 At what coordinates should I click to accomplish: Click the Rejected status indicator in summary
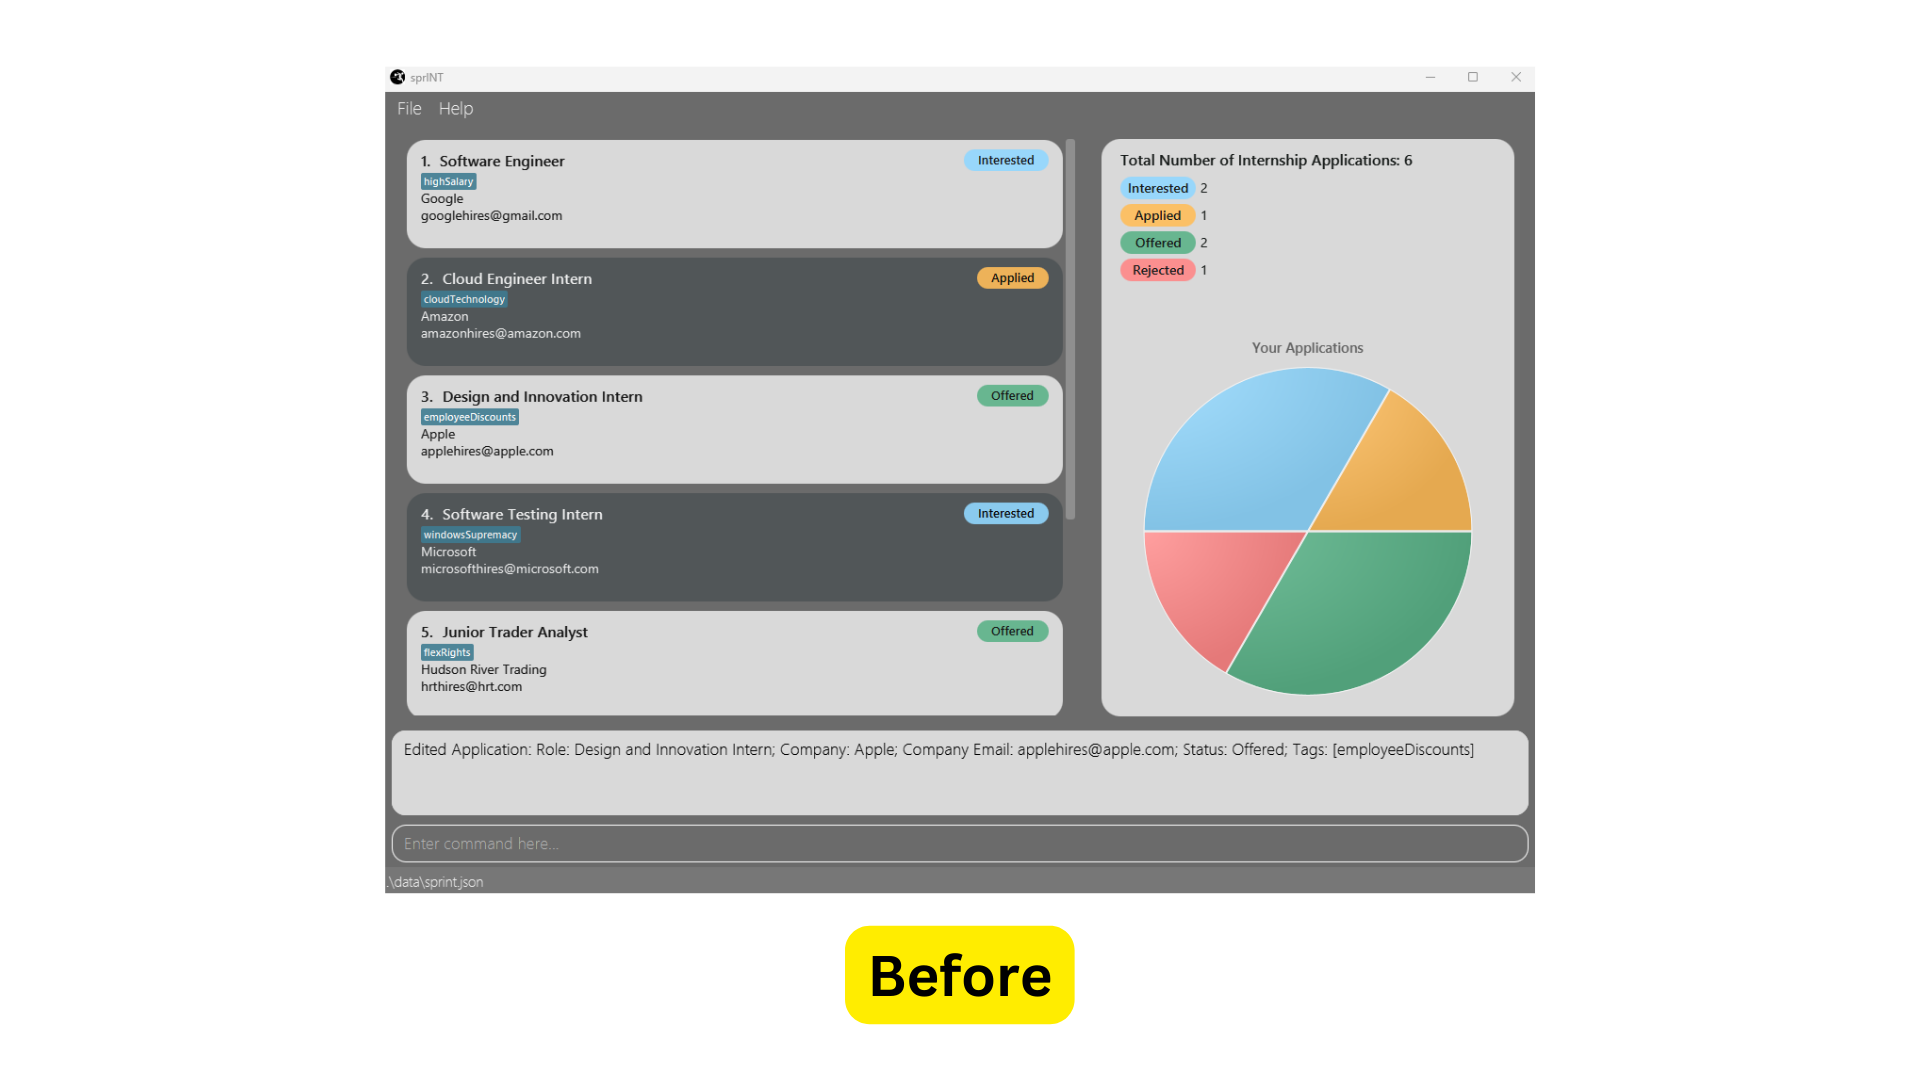pos(1158,269)
